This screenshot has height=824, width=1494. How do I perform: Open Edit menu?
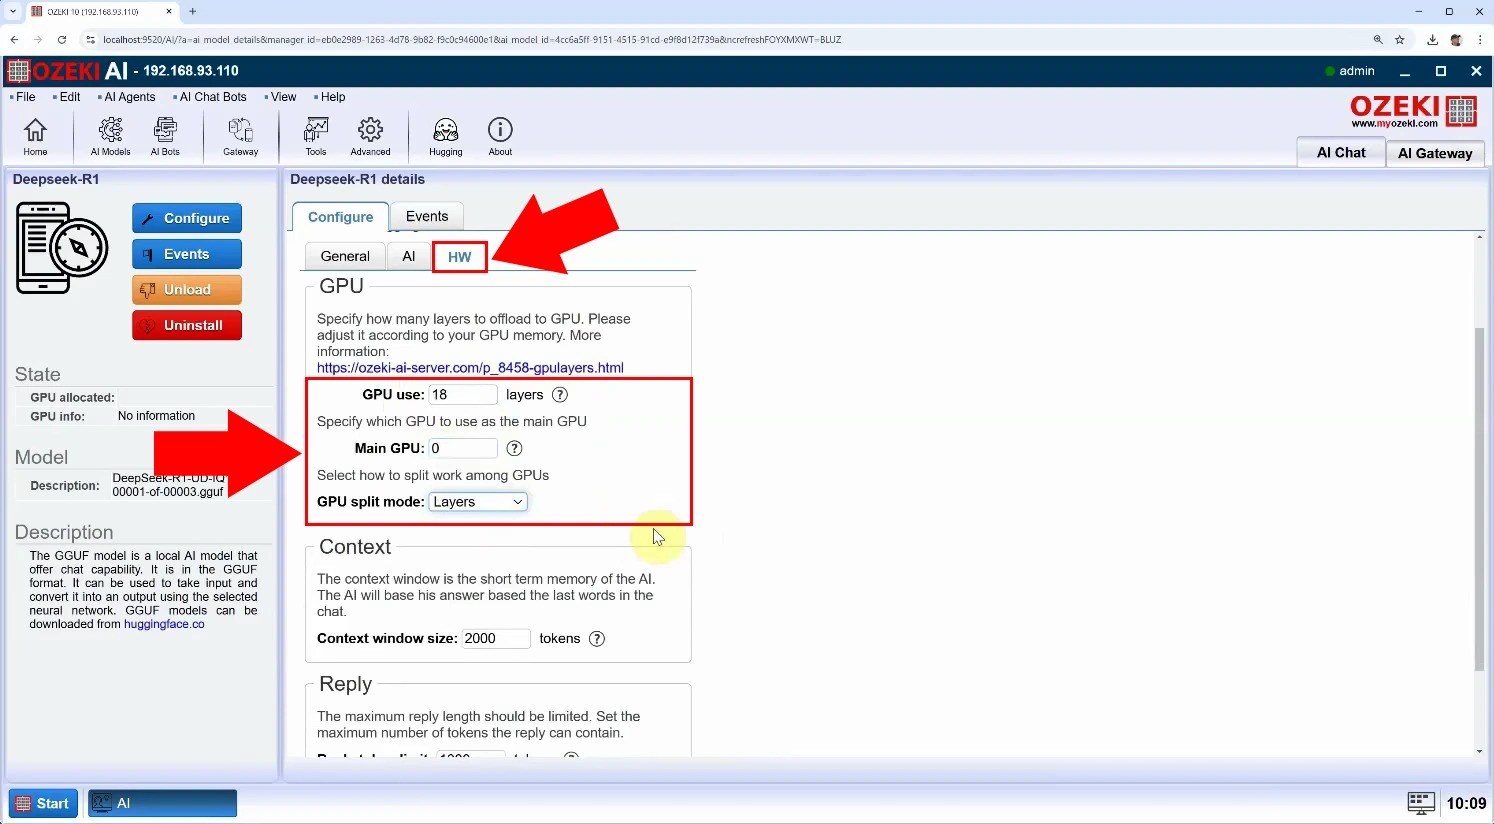69,97
